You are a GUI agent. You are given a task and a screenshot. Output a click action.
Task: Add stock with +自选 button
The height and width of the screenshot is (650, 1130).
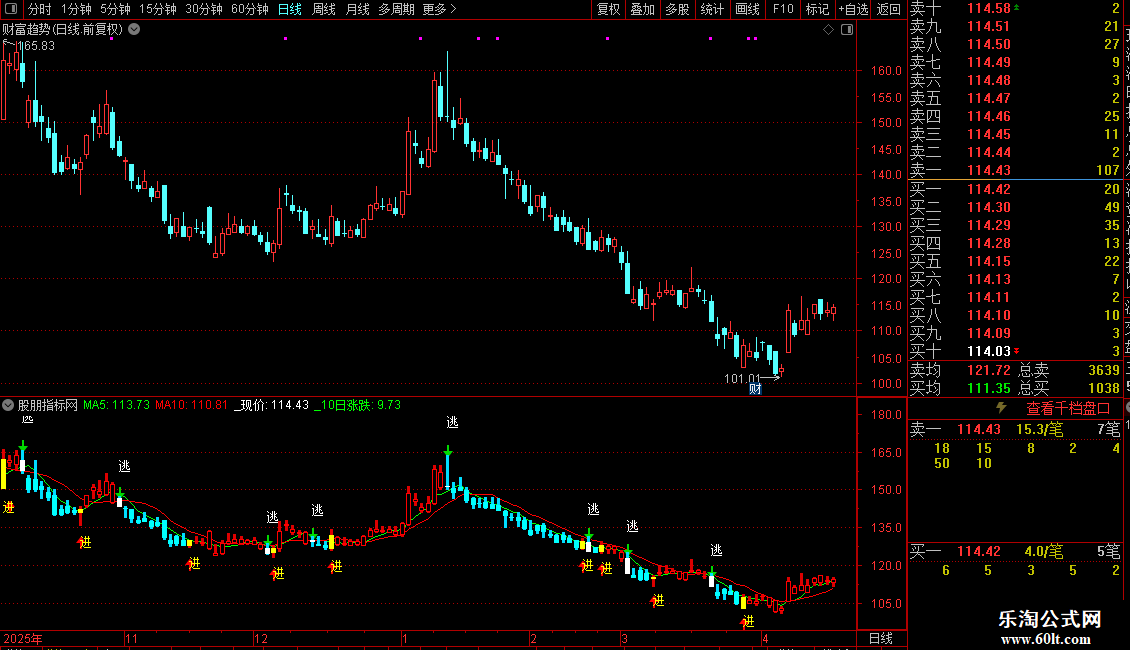[x=853, y=9]
